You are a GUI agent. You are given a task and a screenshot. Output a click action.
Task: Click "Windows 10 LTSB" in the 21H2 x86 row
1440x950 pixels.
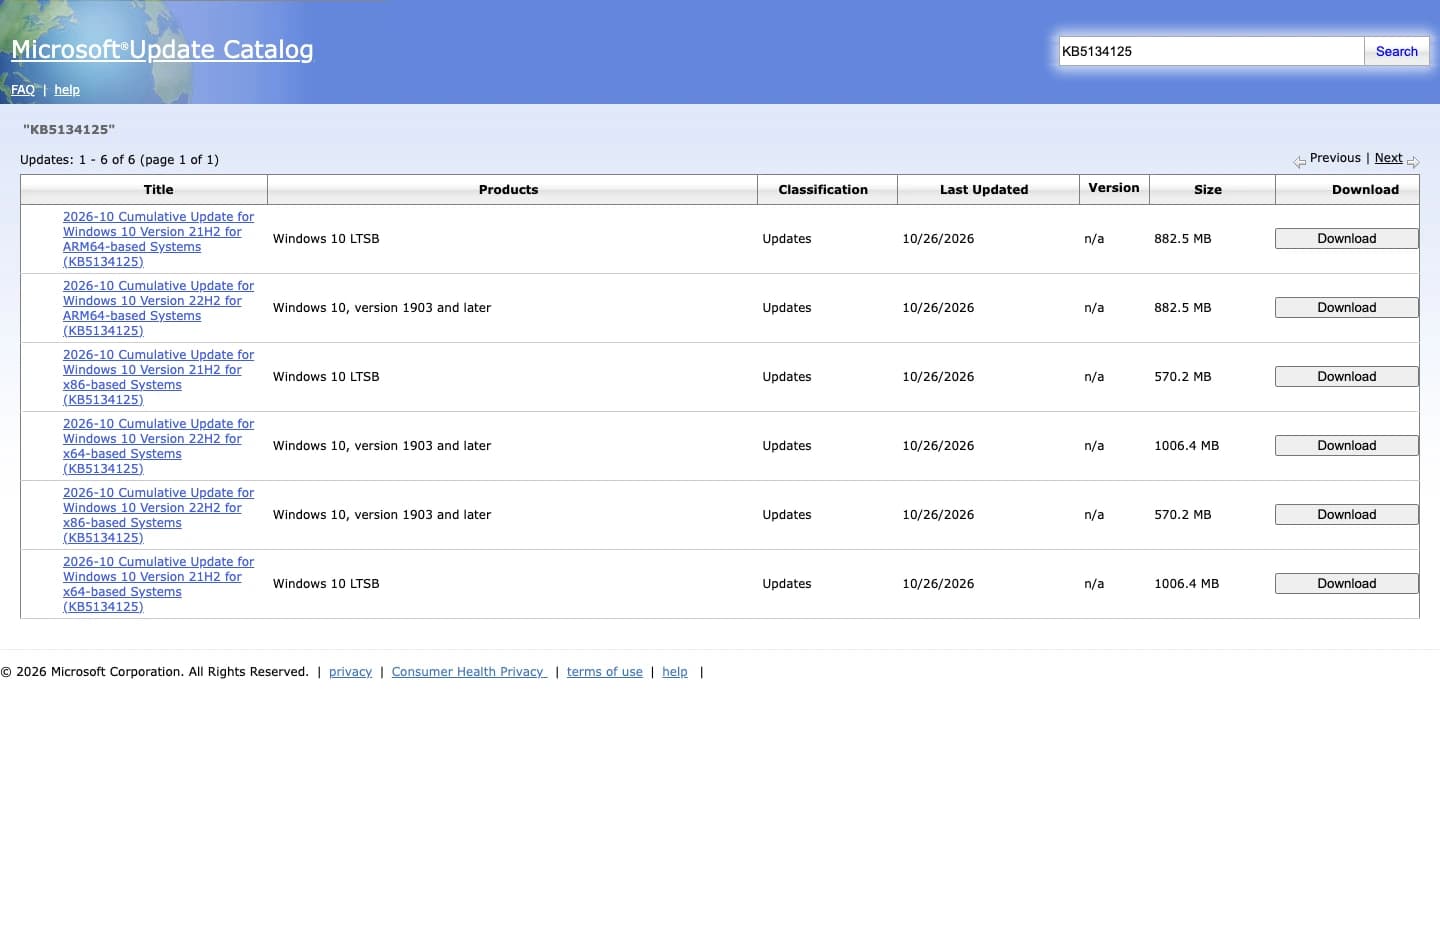tap(326, 377)
